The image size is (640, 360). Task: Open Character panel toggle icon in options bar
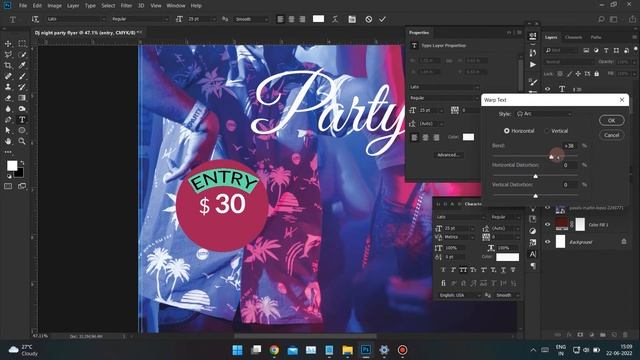(x=352, y=19)
